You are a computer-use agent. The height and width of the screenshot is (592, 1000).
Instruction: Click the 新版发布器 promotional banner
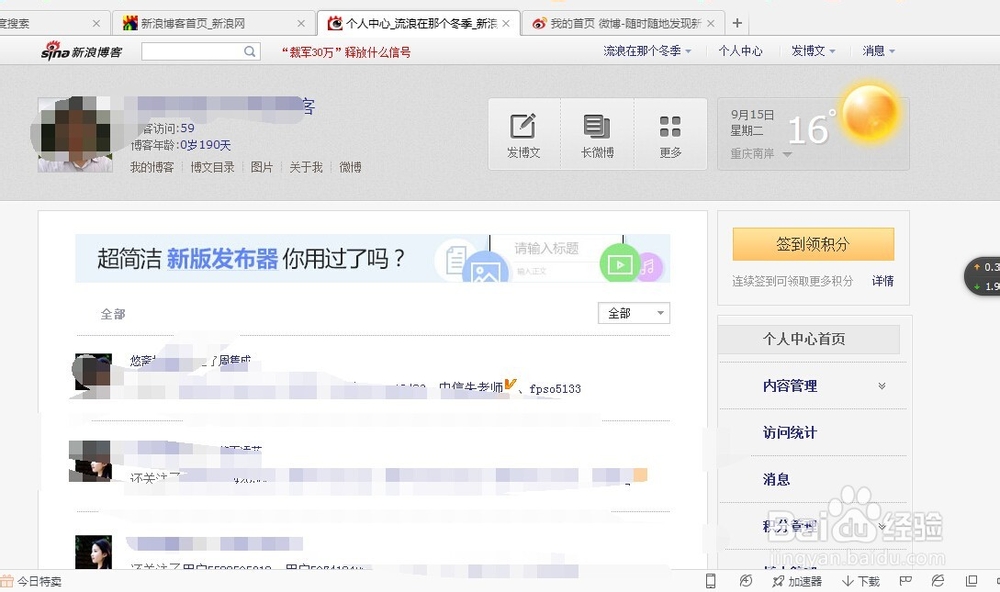click(x=372, y=258)
